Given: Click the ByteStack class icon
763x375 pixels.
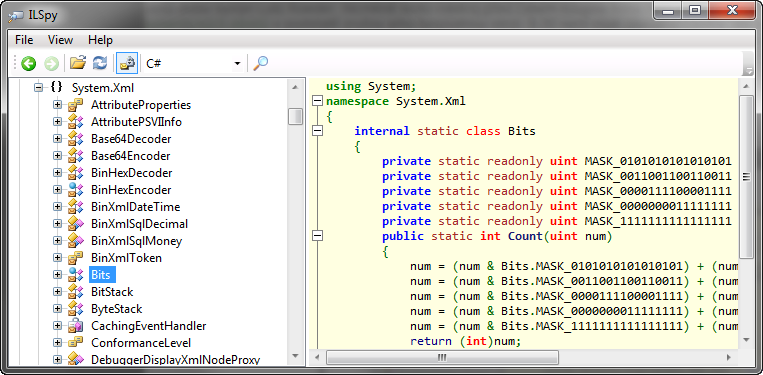Looking at the screenshot, I should click(x=75, y=309).
